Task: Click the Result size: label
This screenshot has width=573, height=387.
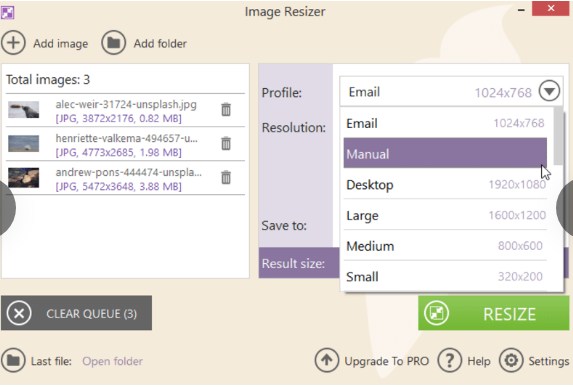Action: [293, 263]
